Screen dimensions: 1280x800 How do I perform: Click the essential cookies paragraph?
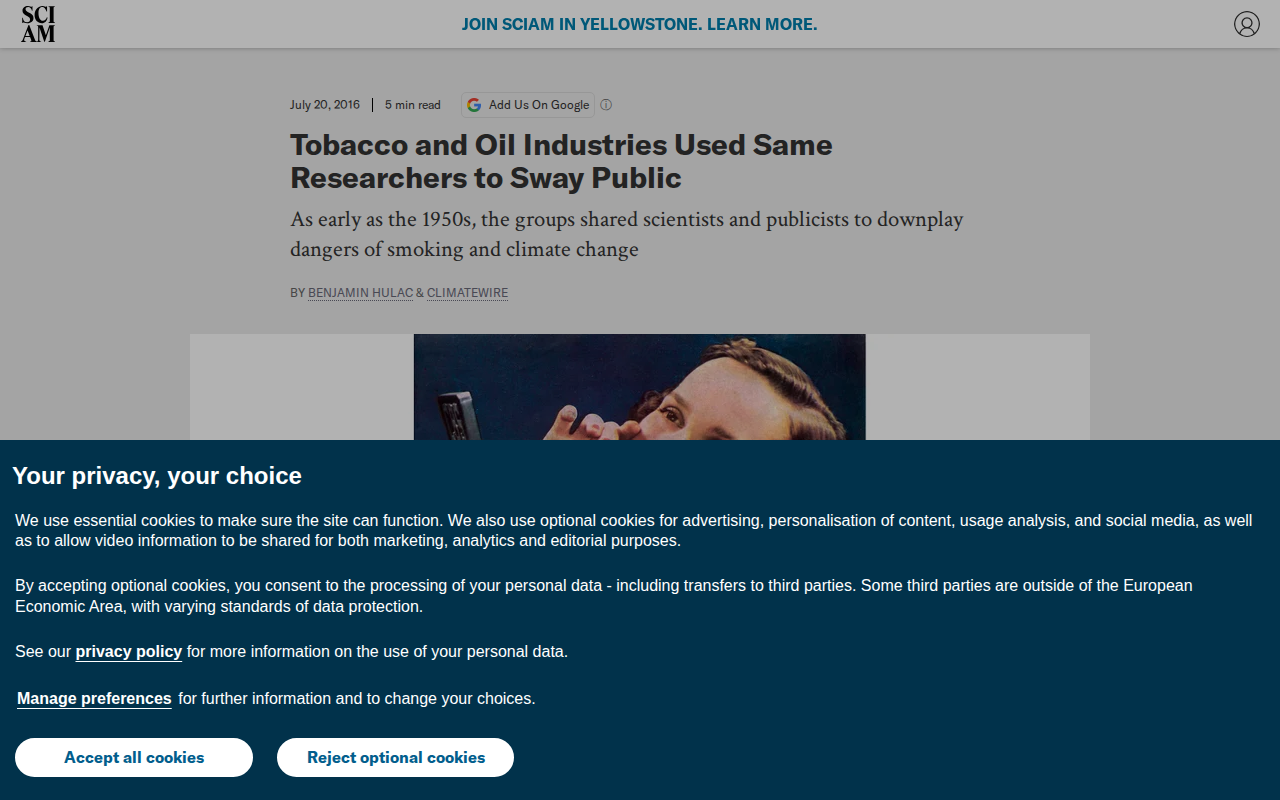(633, 530)
